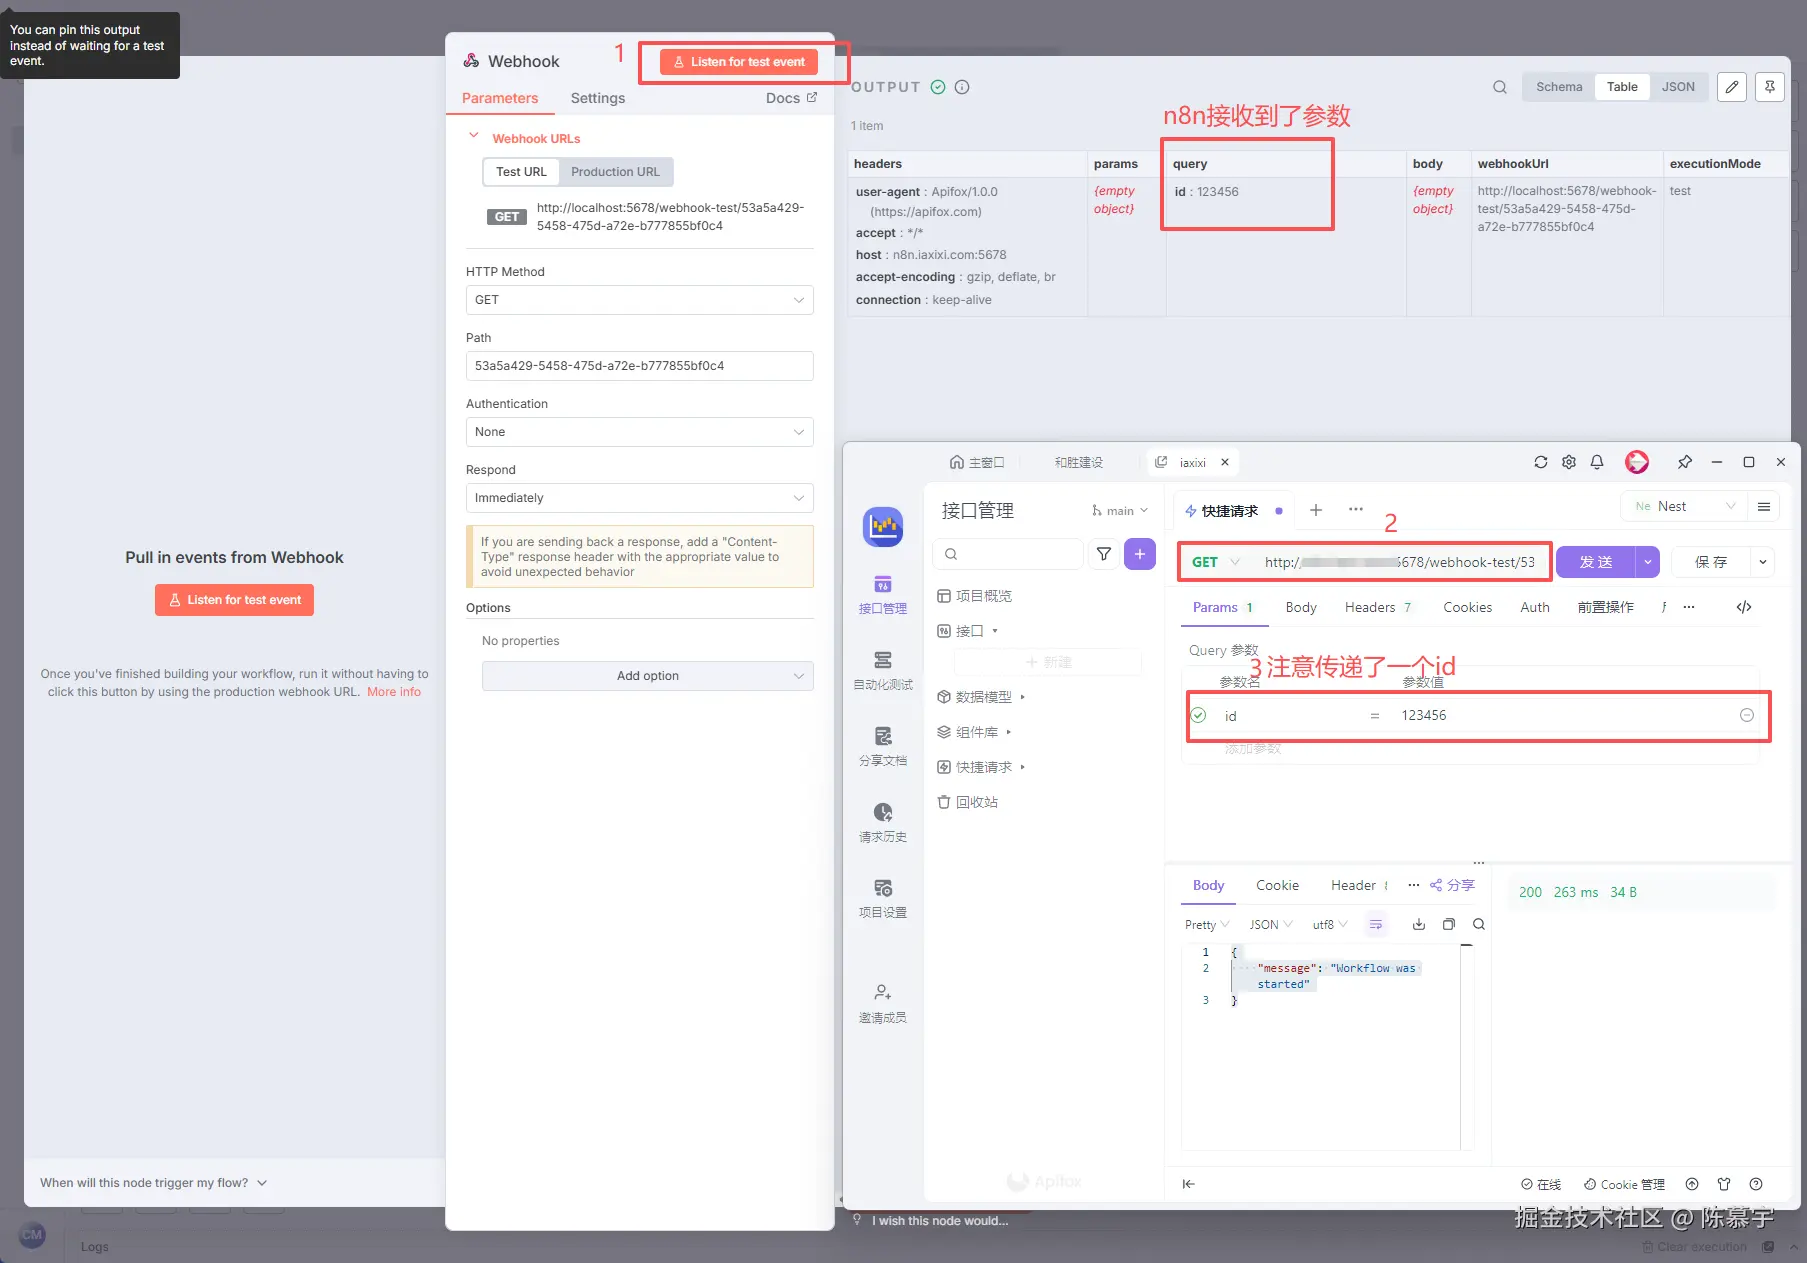The image size is (1807, 1263).
Task: Open the Pretty format dropdown
Action: tap(1207, 925)
